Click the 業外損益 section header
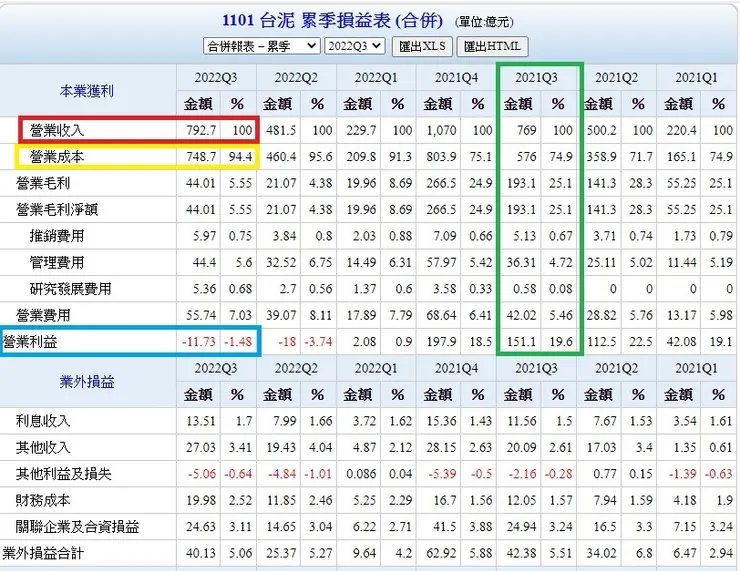The height and width of the screenshot is (571, 740). [87, 381]
